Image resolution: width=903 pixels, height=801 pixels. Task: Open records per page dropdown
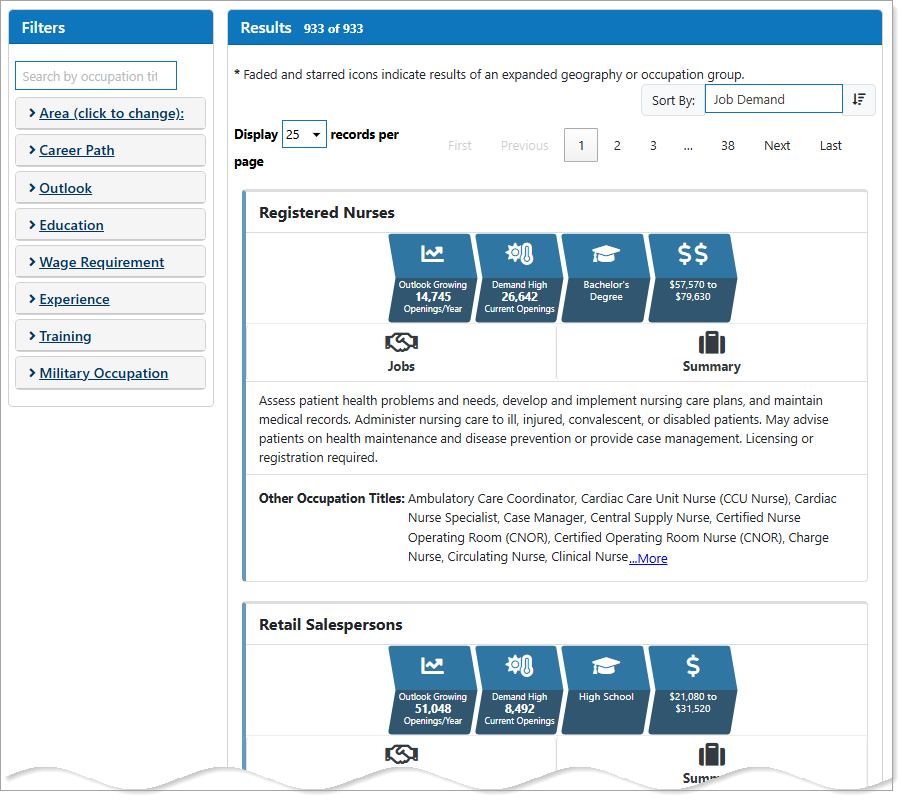(304, 134)
